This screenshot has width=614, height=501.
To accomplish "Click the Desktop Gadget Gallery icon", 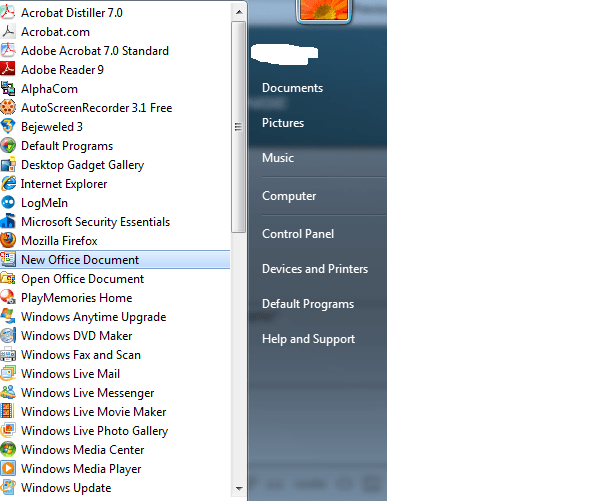I will pyautogui.click(x=8, y=165).
